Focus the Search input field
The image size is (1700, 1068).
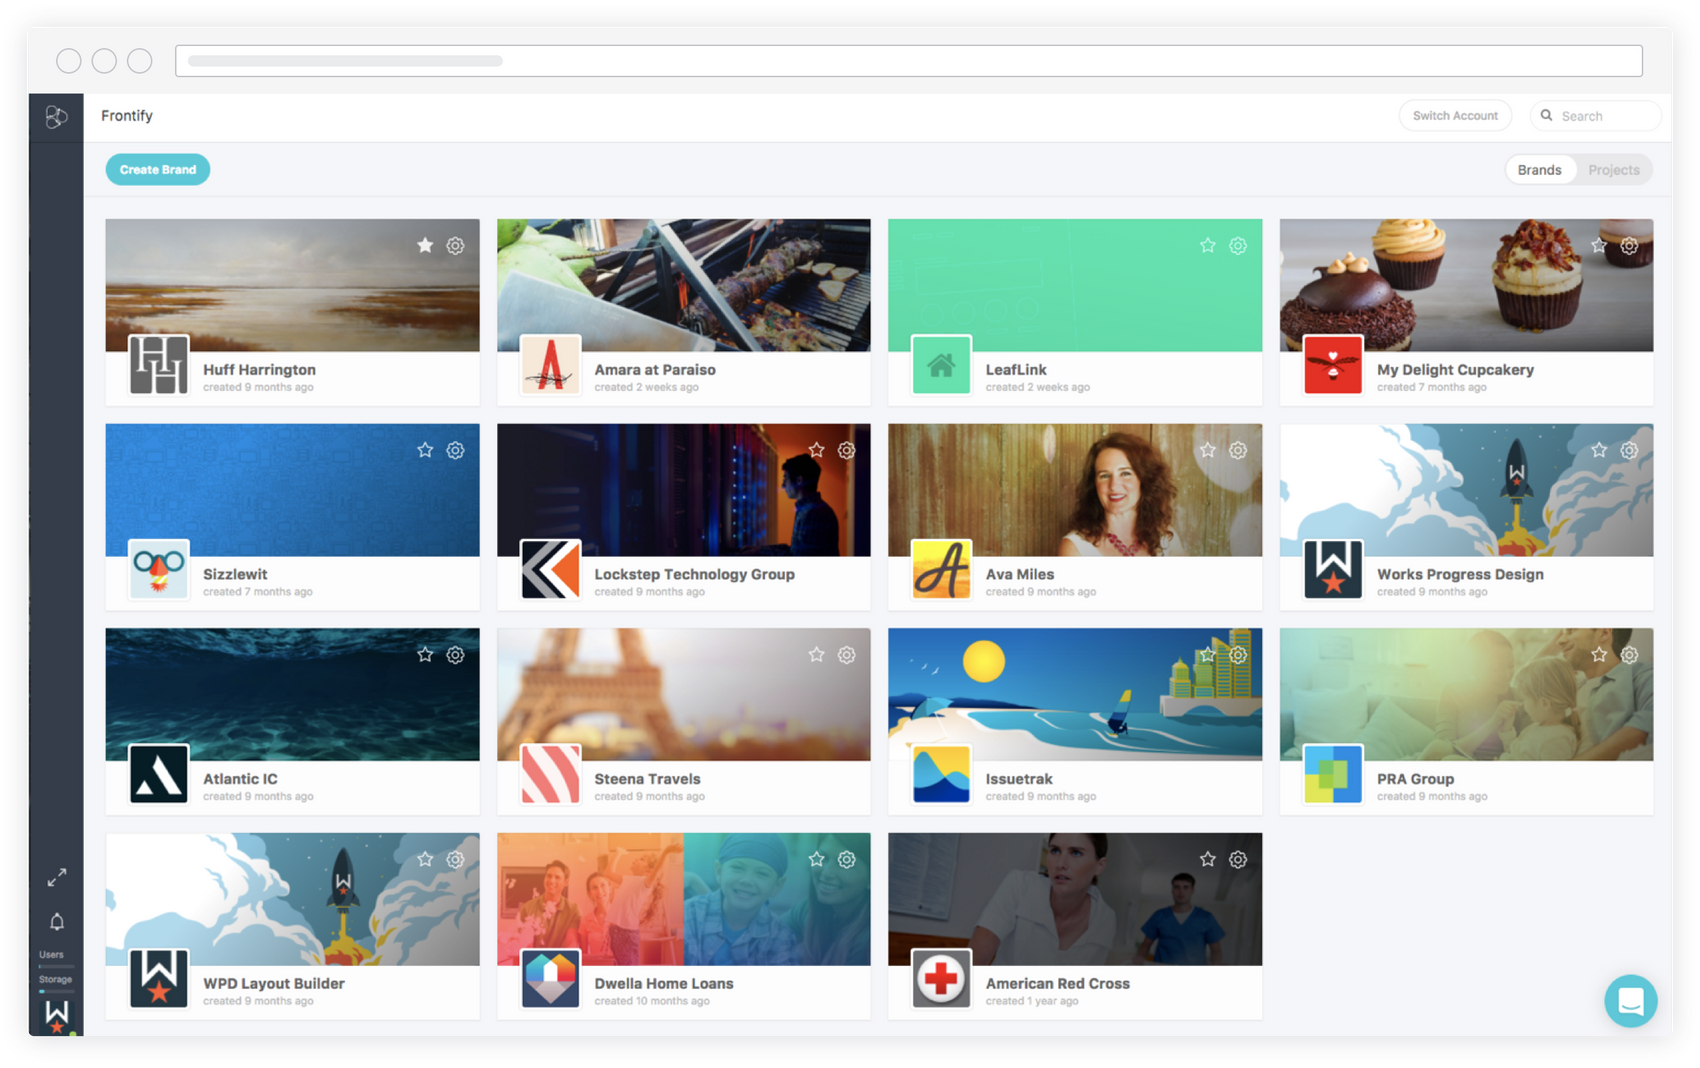(x=1596, y=116)
